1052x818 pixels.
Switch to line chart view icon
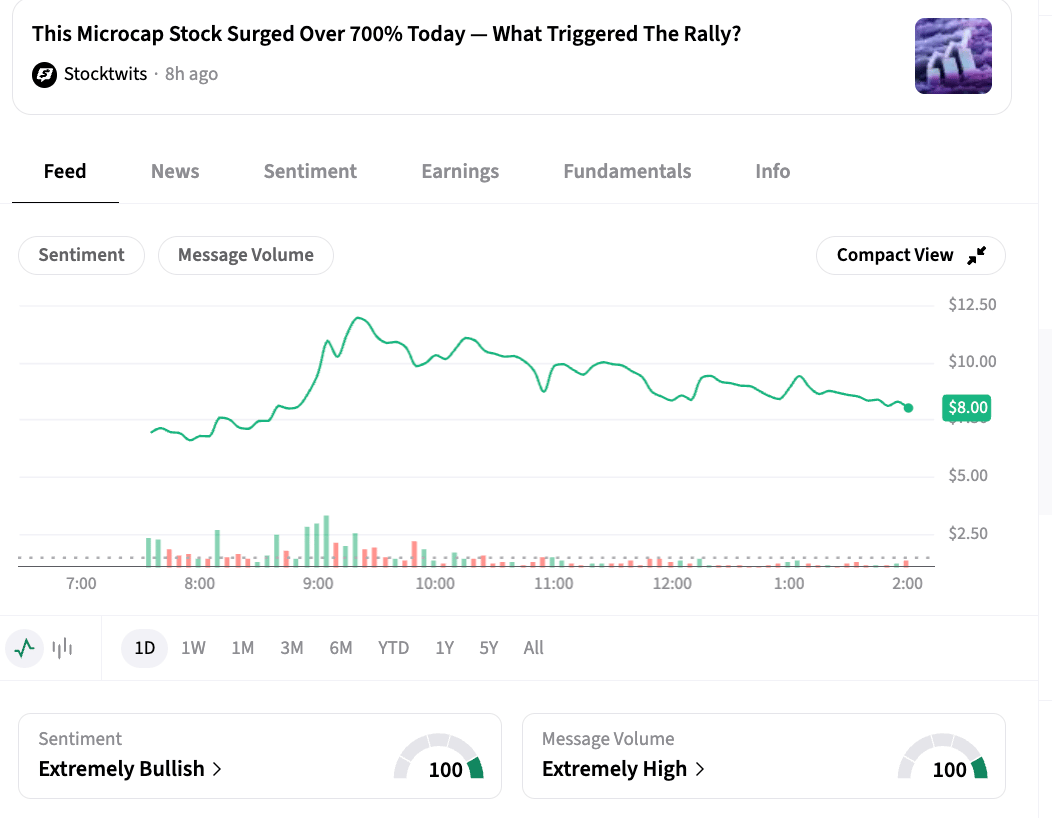(x=25, y=648)
